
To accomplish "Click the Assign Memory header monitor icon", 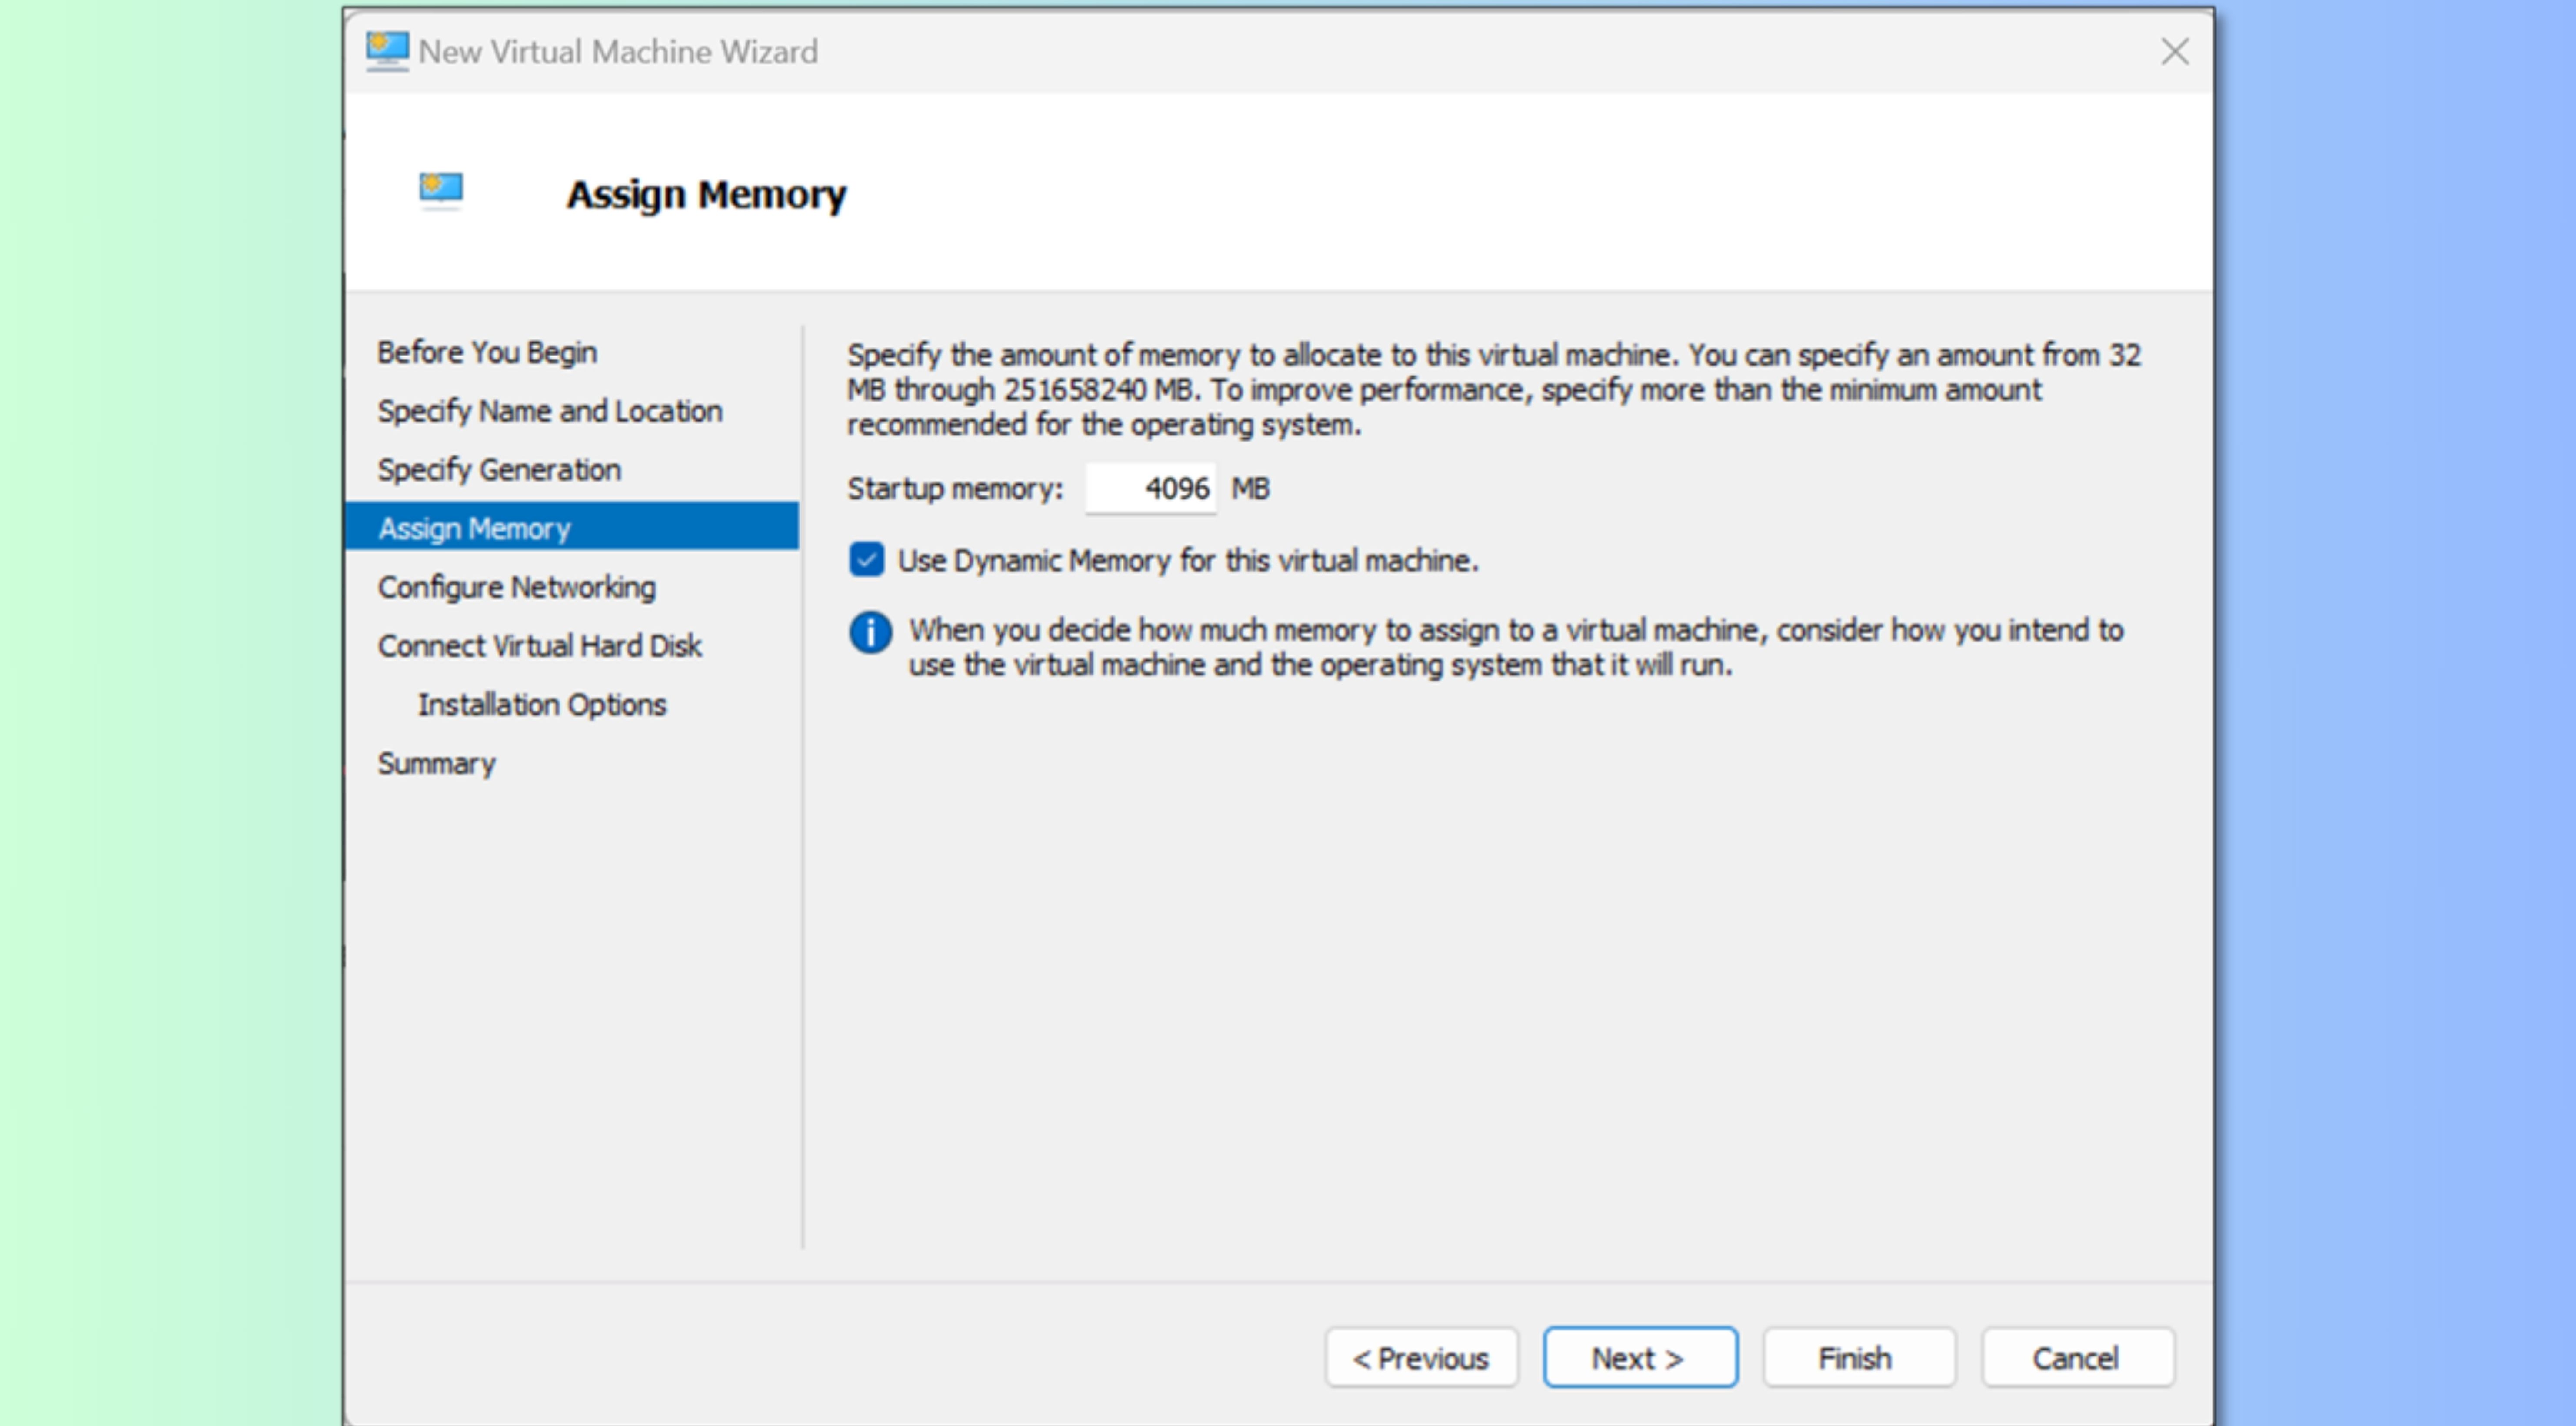I will (441, 190).
